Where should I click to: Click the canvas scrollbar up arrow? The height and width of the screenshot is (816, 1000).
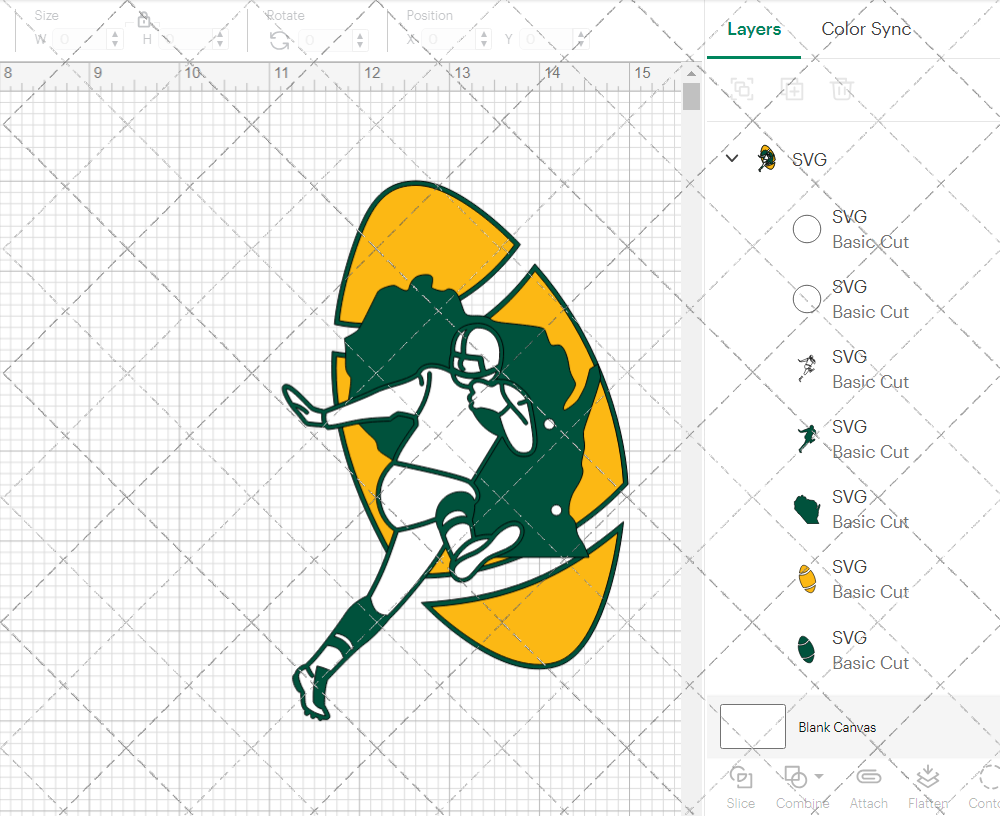(x=691, y=73)
